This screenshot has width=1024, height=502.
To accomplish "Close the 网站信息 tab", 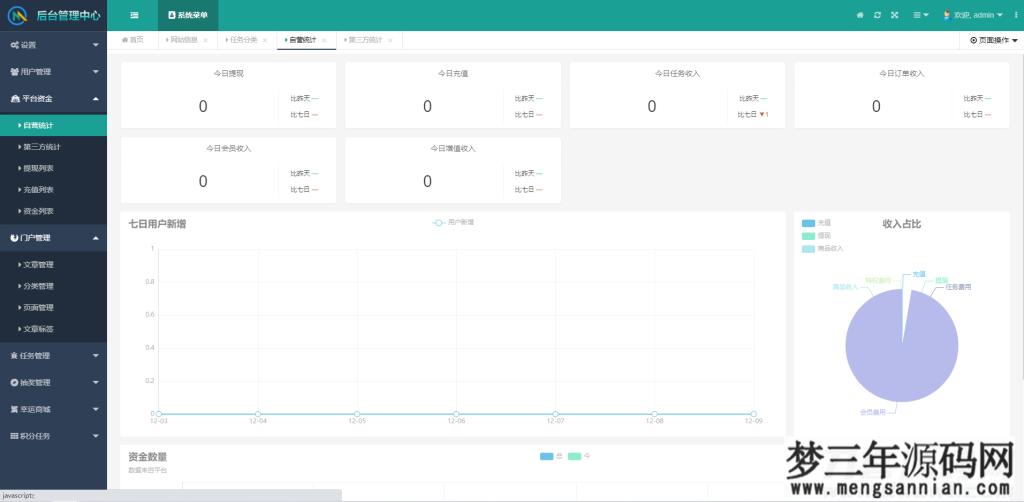I will pyautogui.click(x=206, y=40).
